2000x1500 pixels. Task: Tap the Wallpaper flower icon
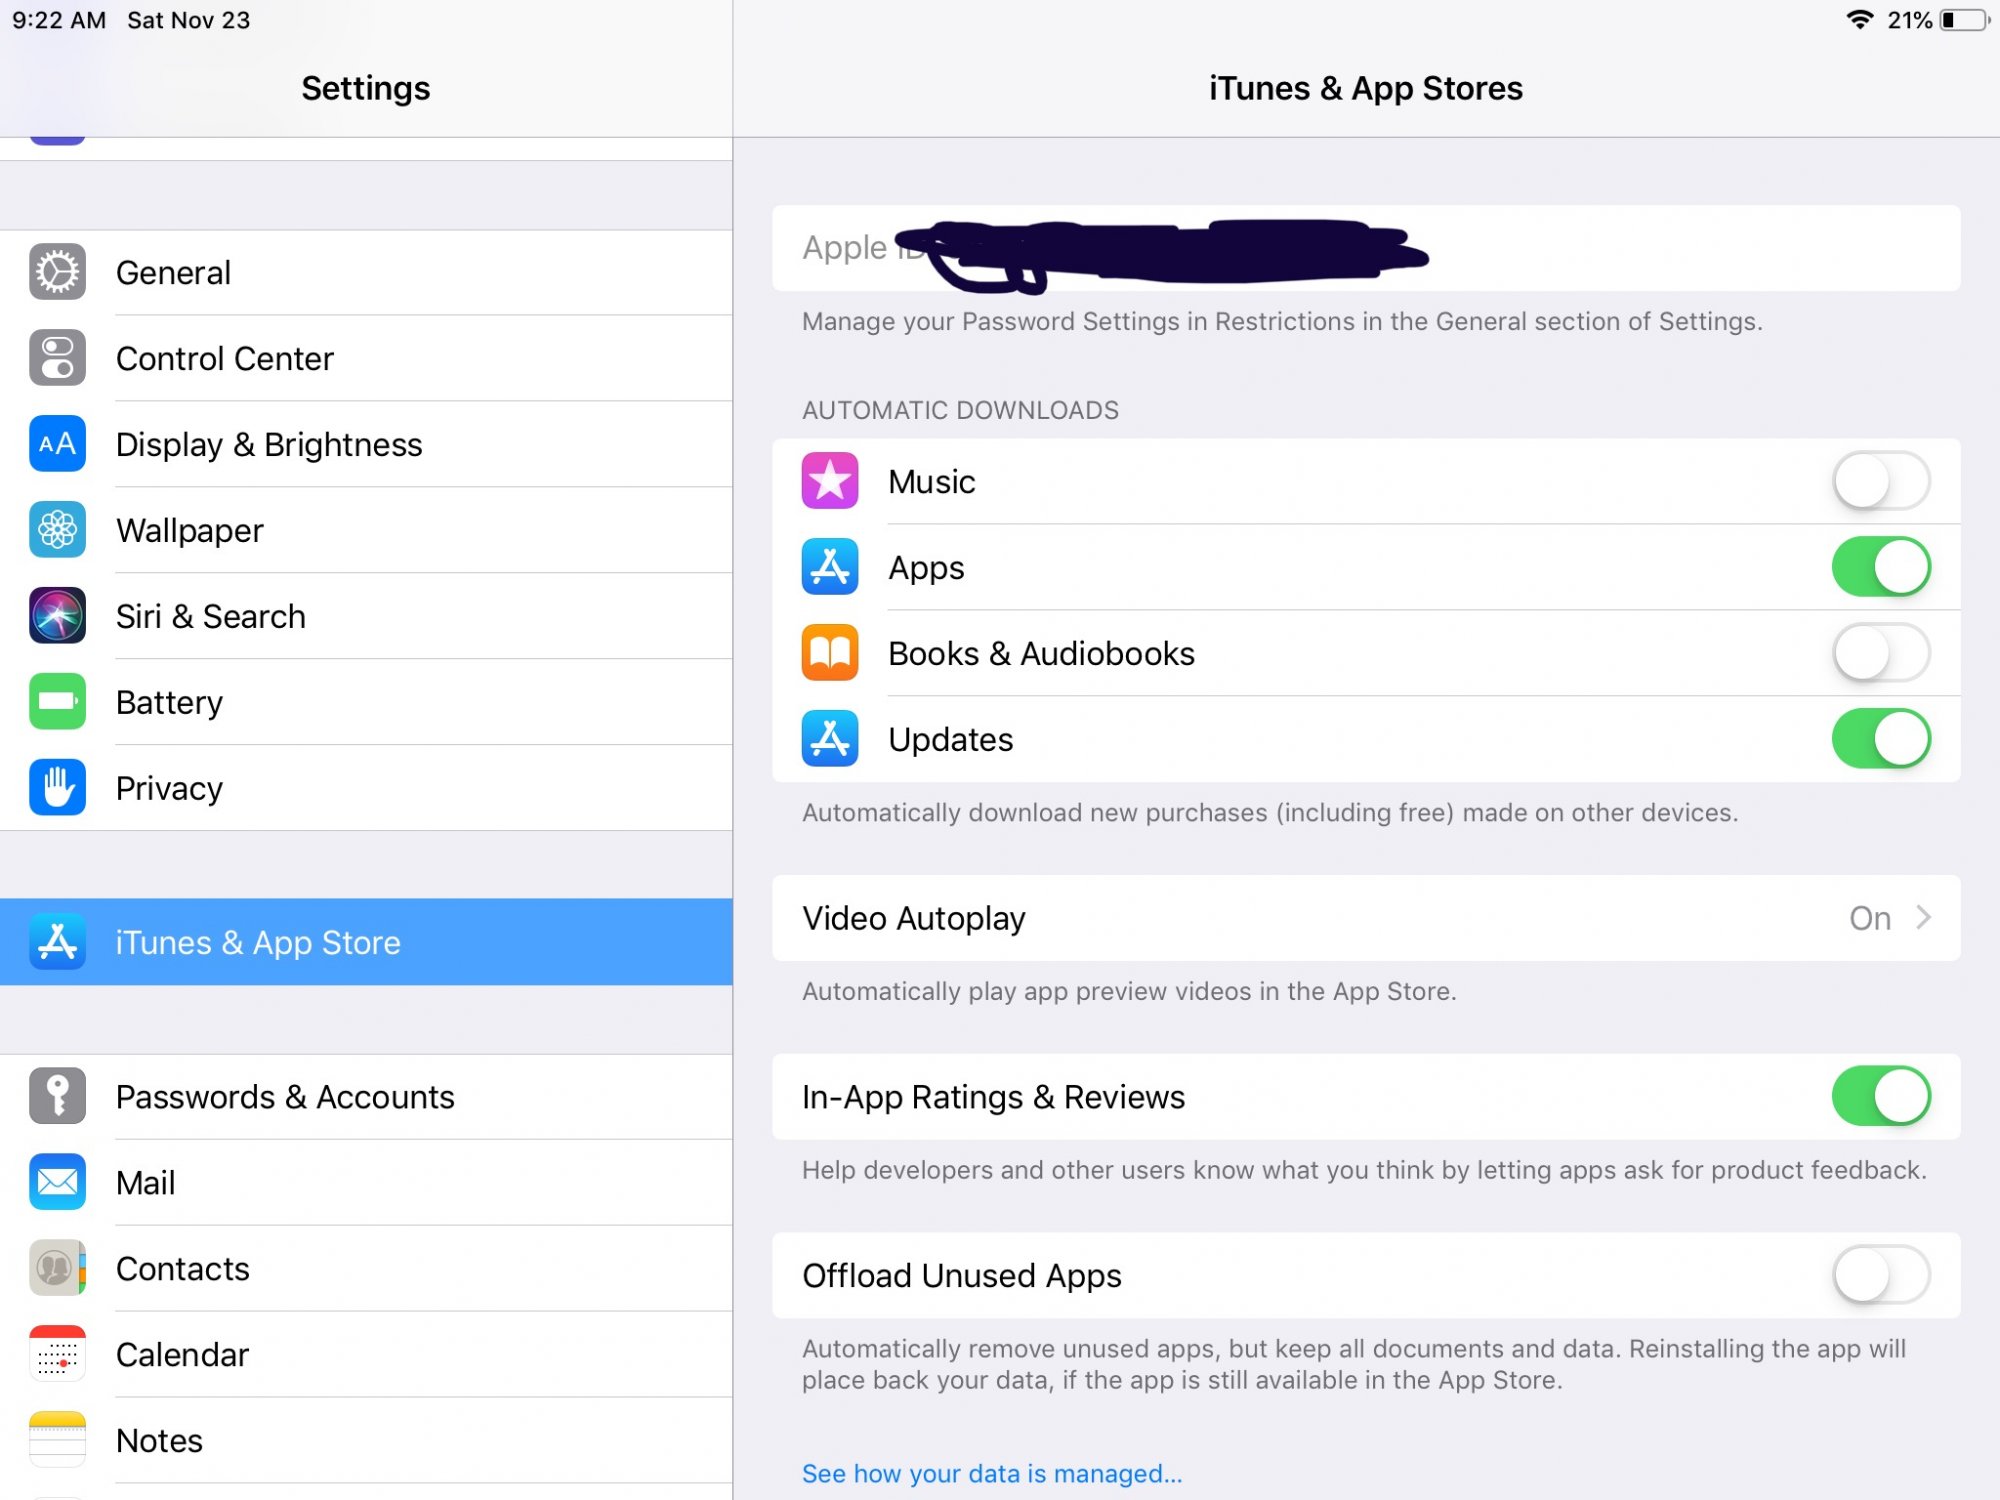click(57, 530)
